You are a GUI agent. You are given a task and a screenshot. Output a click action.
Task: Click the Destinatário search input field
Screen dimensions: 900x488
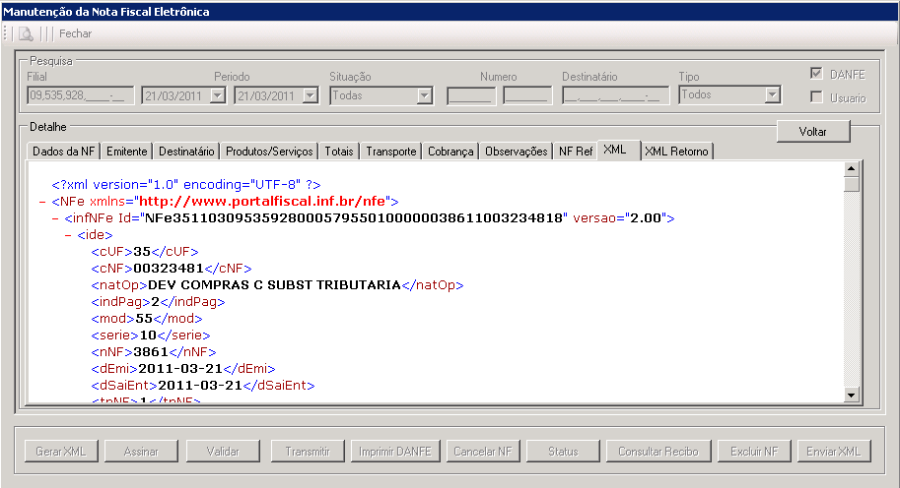coord(615,95)
